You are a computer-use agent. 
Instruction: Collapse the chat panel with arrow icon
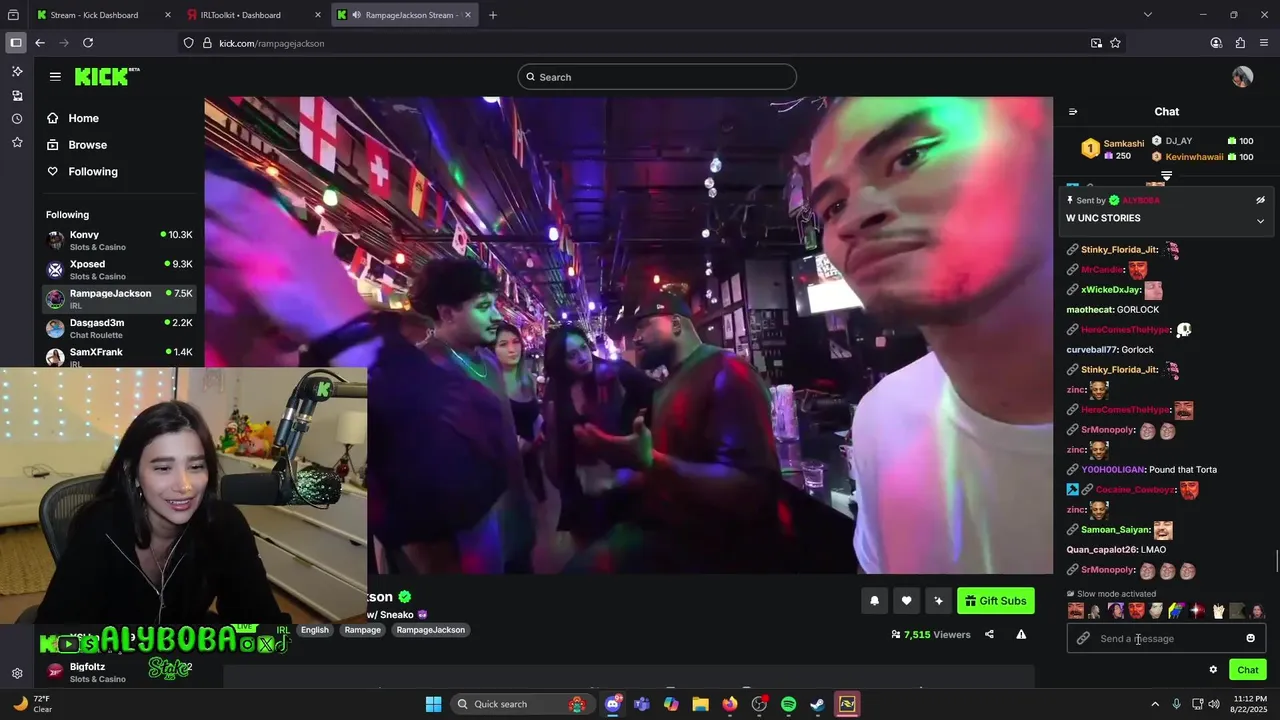(x=1073, y=112)
